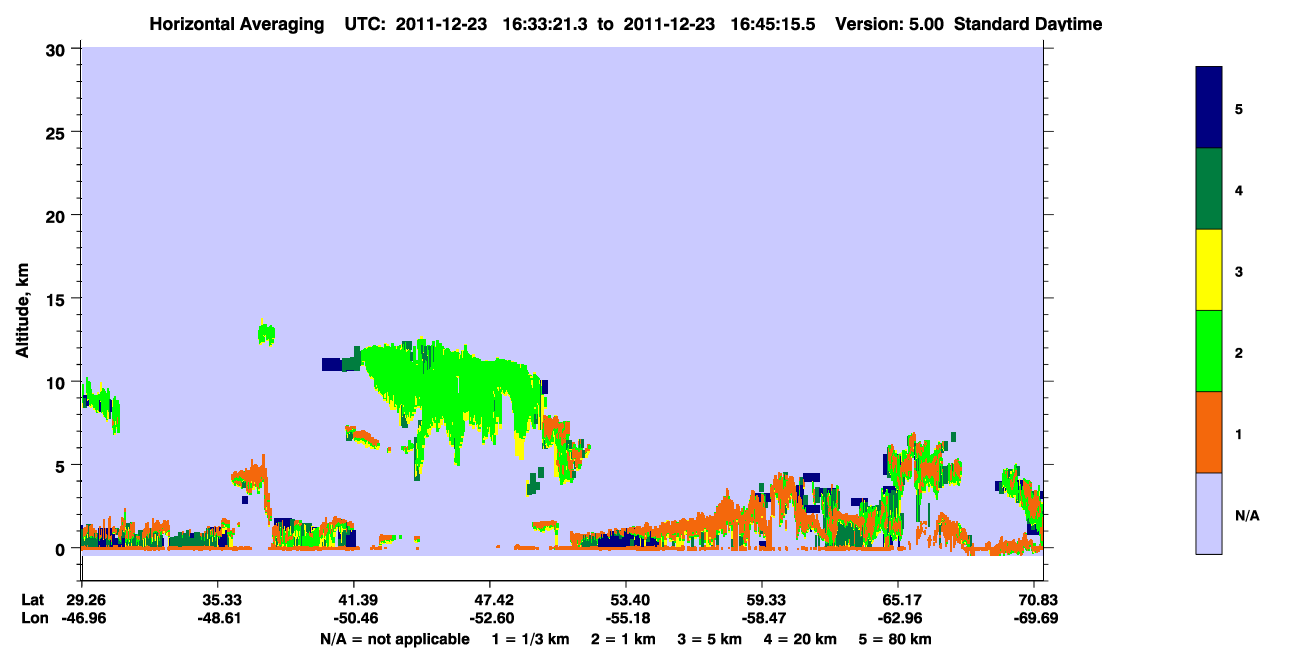Click the latitude value 41.39
1300x667 pixels.
click(353, 600)
